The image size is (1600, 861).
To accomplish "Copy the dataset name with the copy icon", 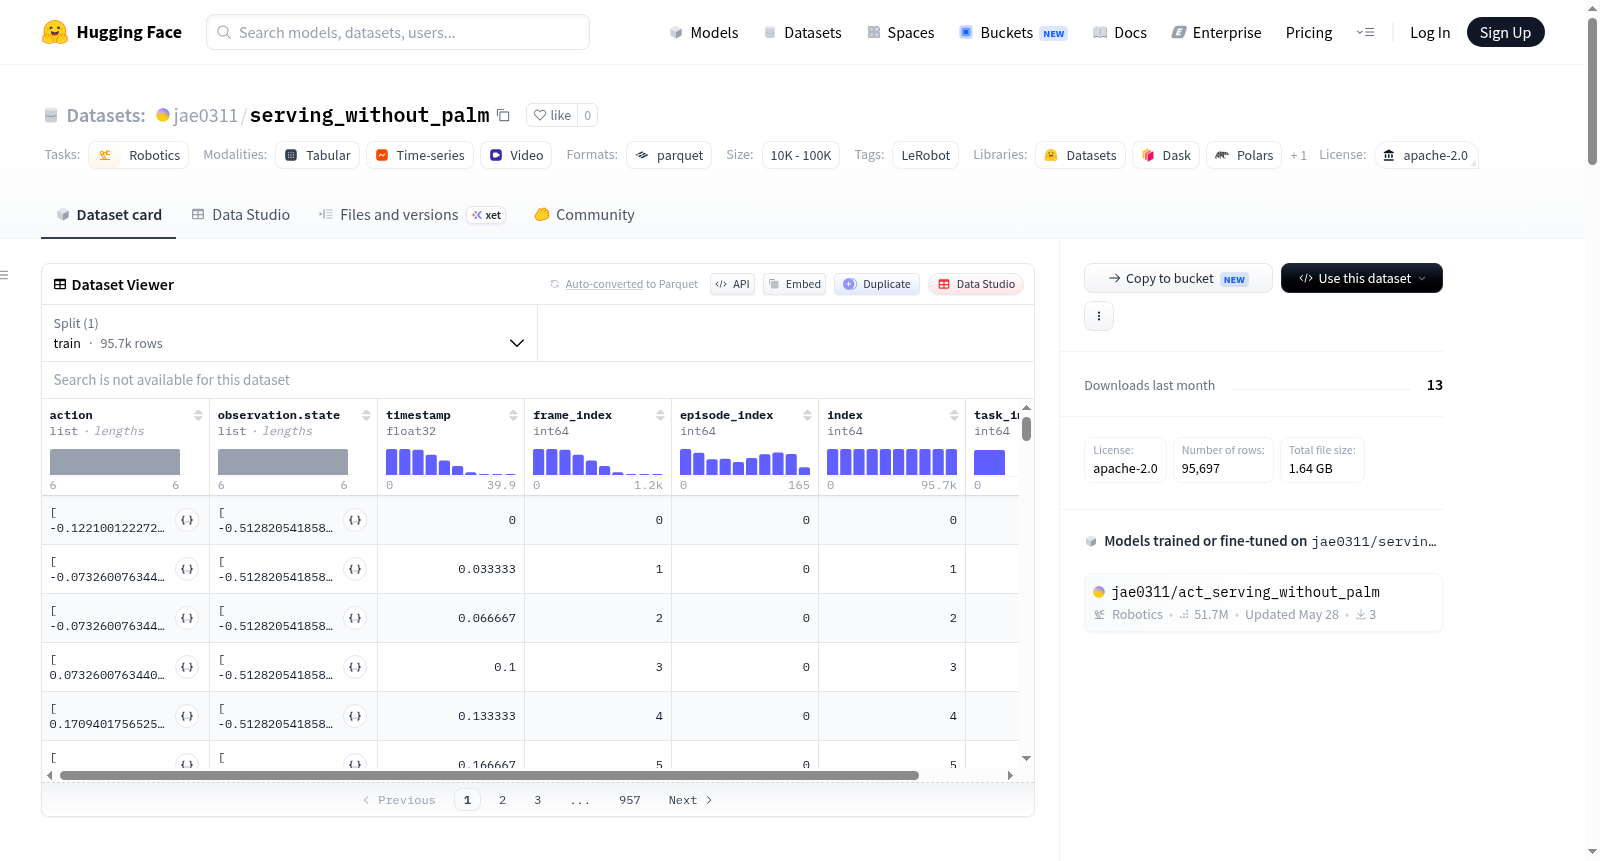I will 504,115.
